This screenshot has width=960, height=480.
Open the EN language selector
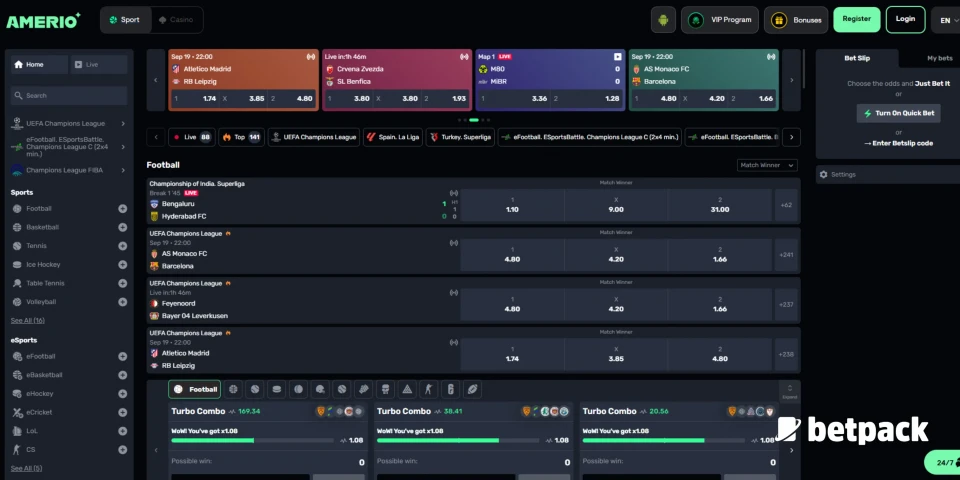(945, 19)
